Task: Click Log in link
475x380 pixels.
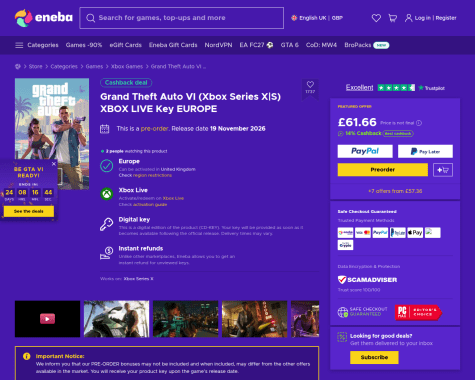Action: [x=423, y=18]
